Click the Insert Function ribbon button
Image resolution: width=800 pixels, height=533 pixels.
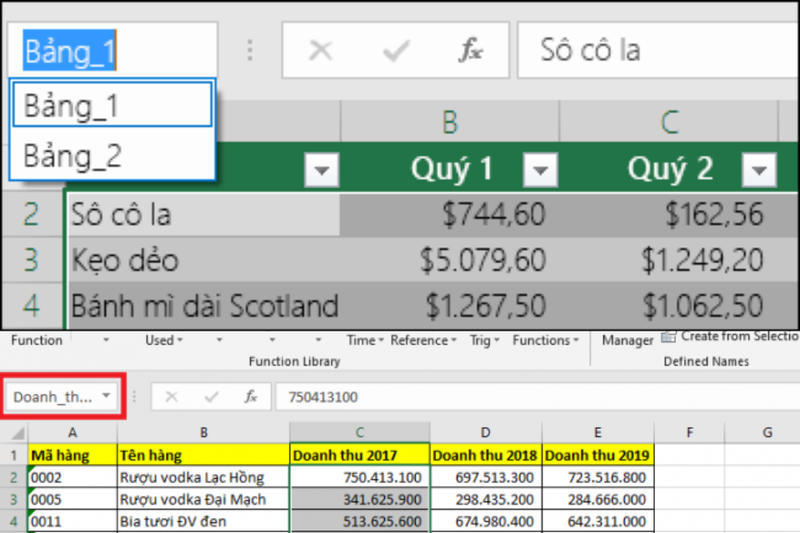click(37, 340)
